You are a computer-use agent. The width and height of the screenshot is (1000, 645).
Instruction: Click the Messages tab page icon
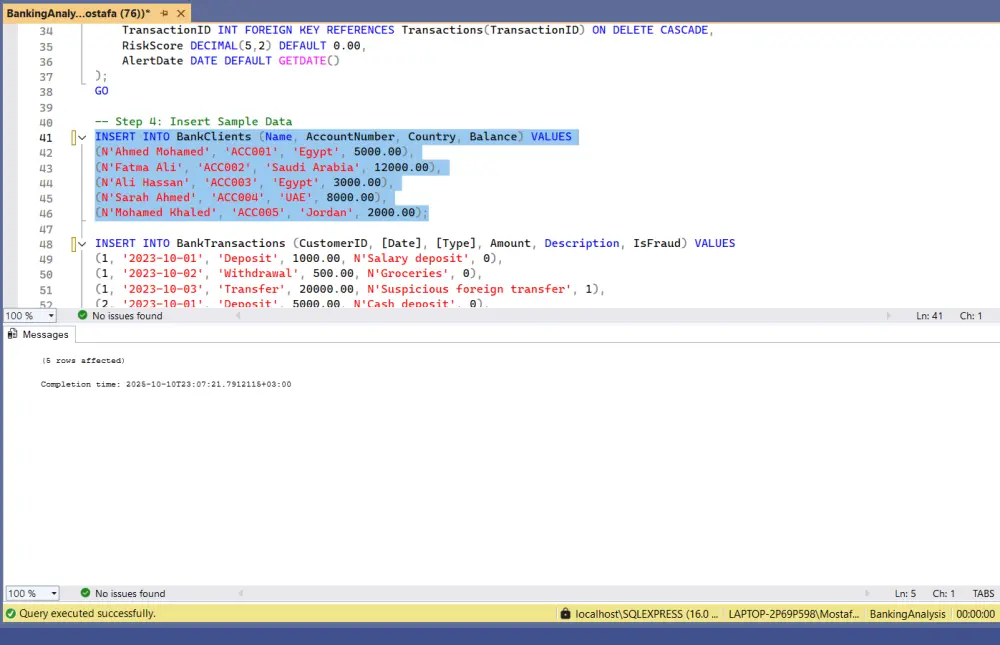tap(13, 335)
